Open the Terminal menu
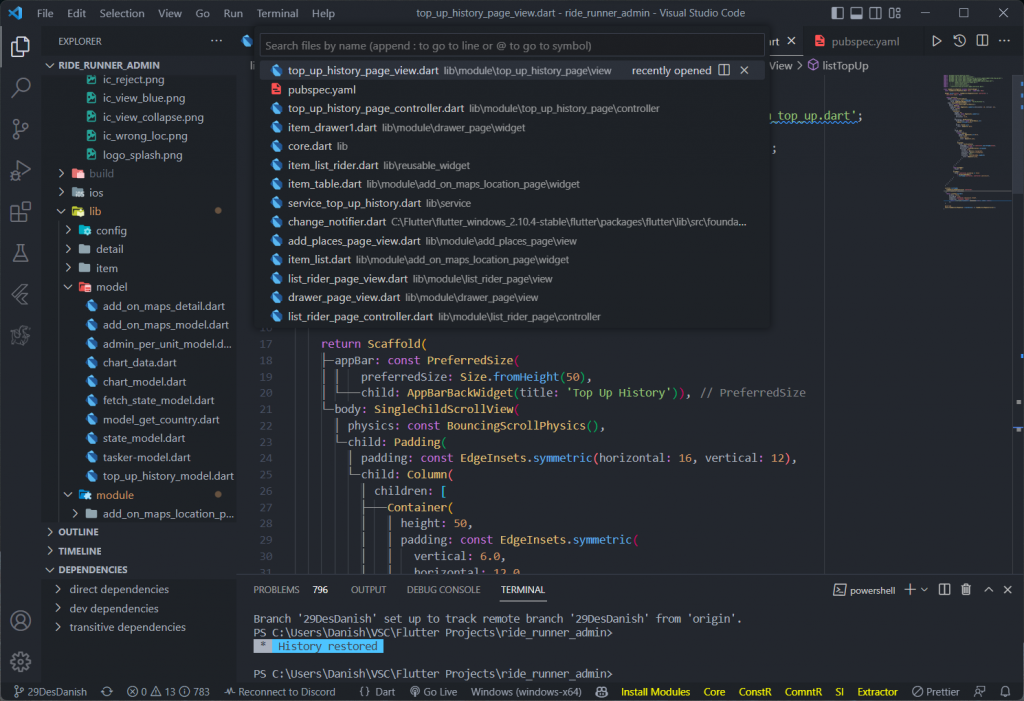Viewport: 1024px width, 701px height. point(277,14)
